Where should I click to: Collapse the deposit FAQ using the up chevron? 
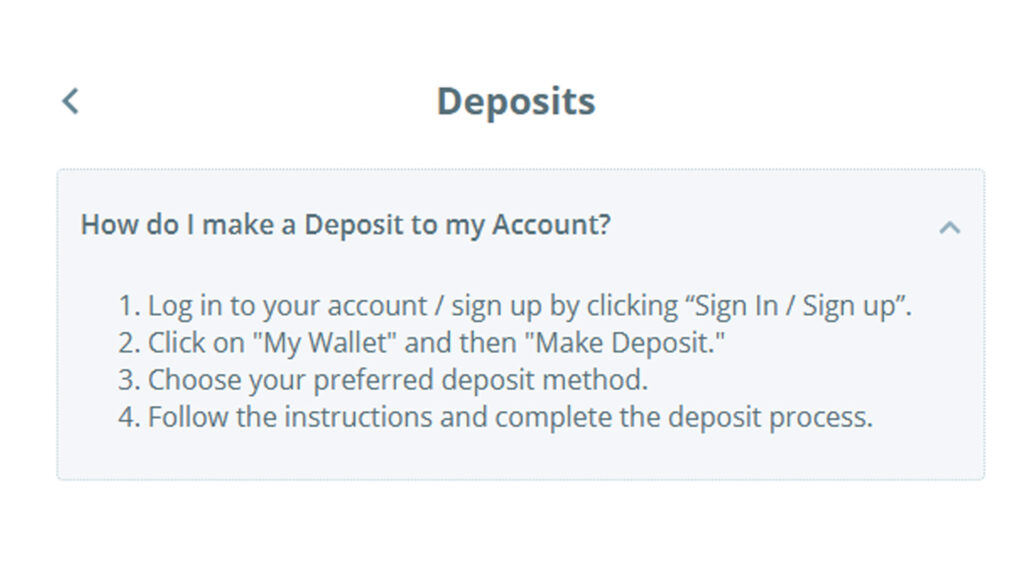pyautogui.click(x=950, y=227)
